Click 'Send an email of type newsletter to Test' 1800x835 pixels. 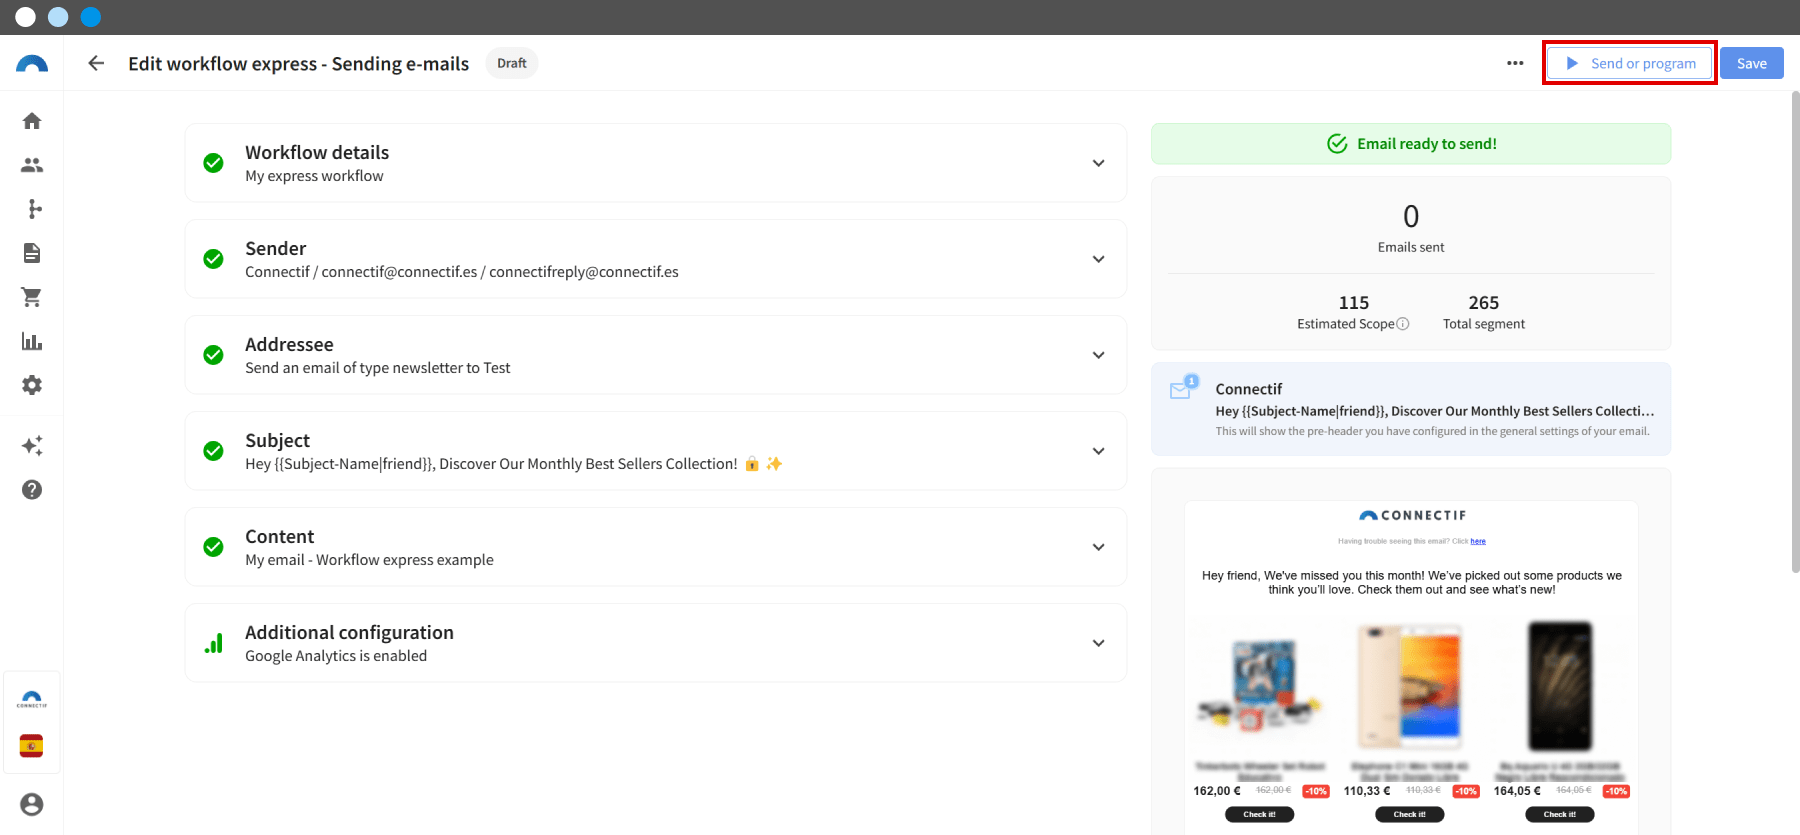378,368
